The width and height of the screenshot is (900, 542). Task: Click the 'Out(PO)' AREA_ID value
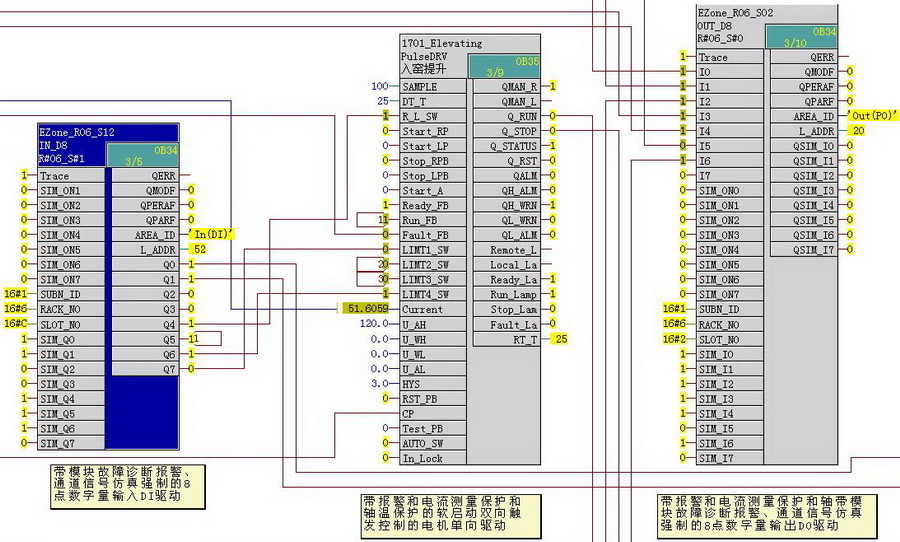(873, 115)
